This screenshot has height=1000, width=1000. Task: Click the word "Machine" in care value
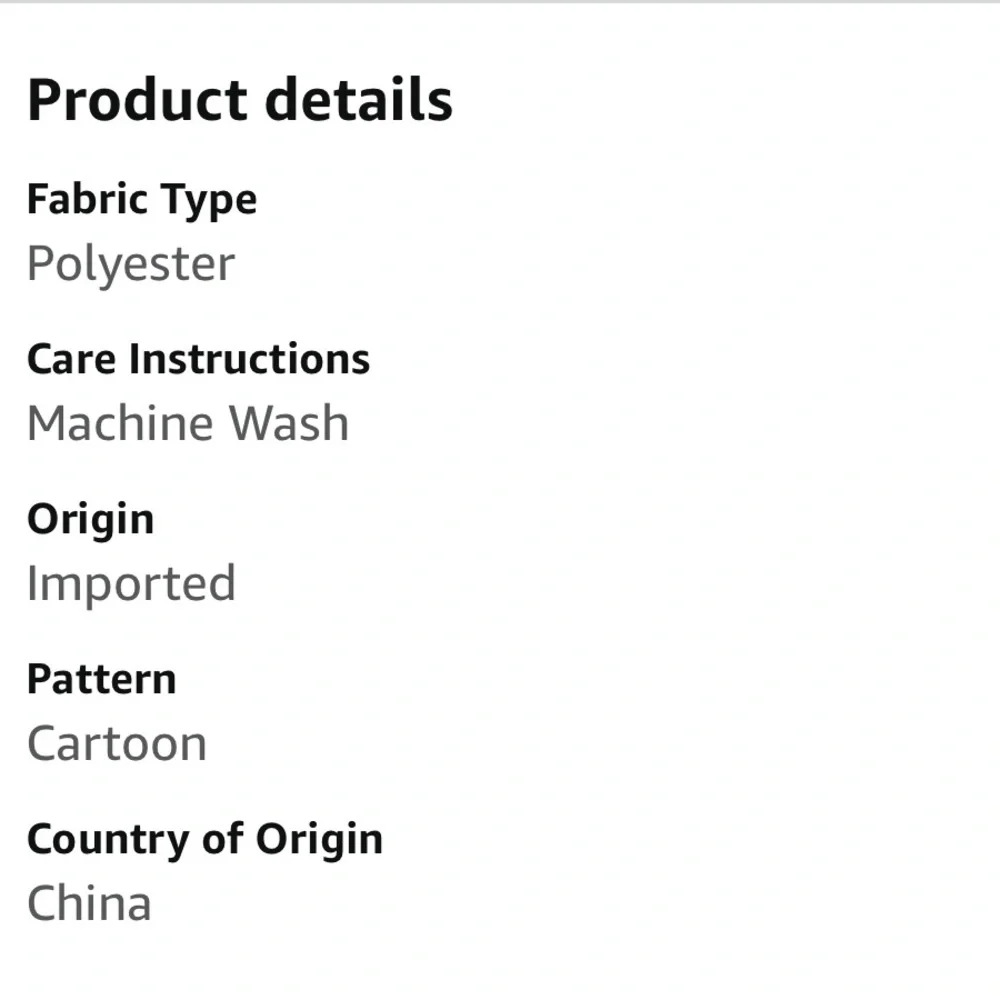120,423
